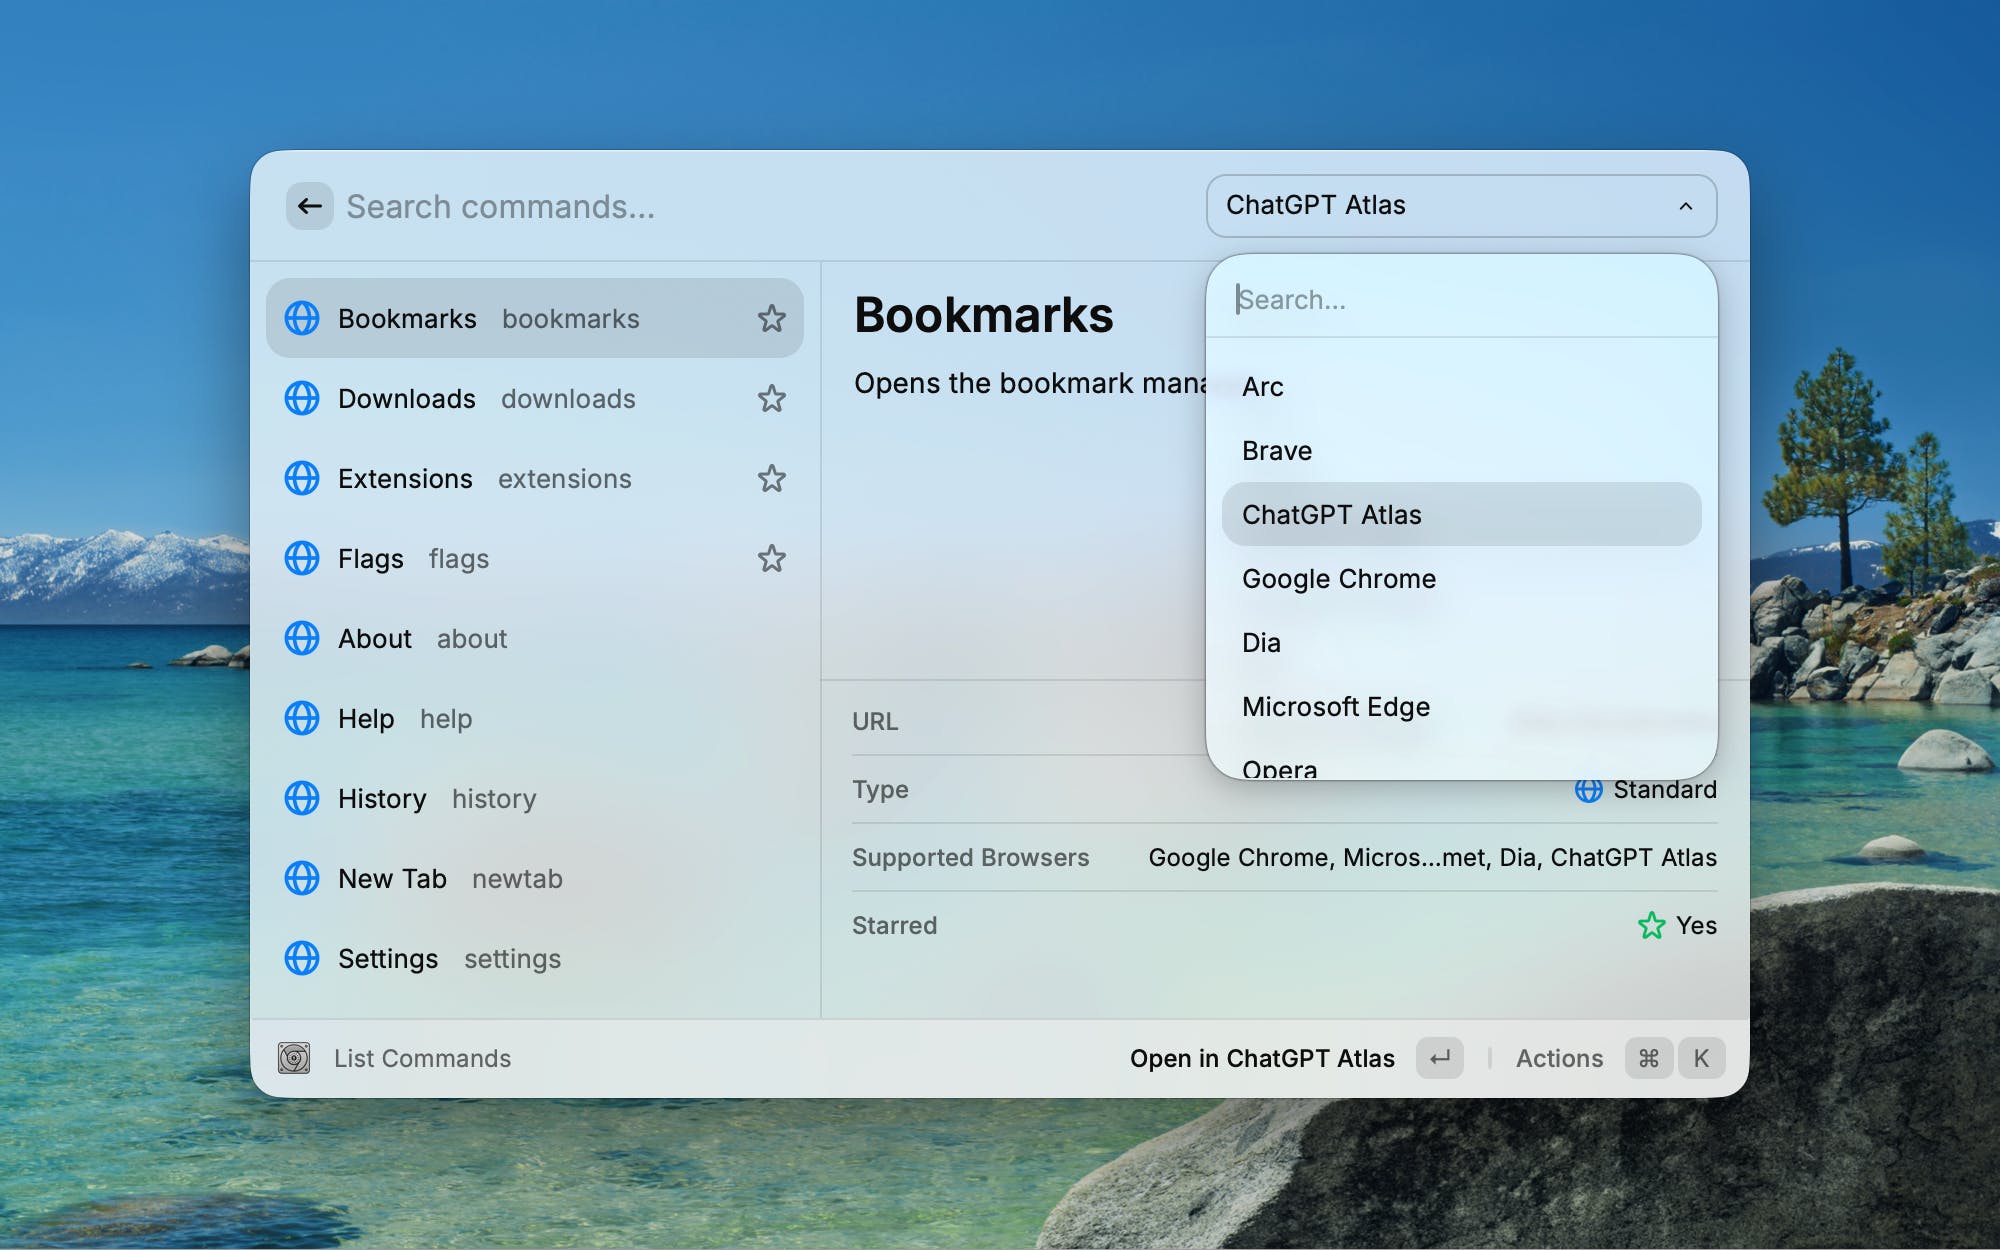
Task: Star the Extensions command
Action: pyautogui.click(x=771, y=479)
